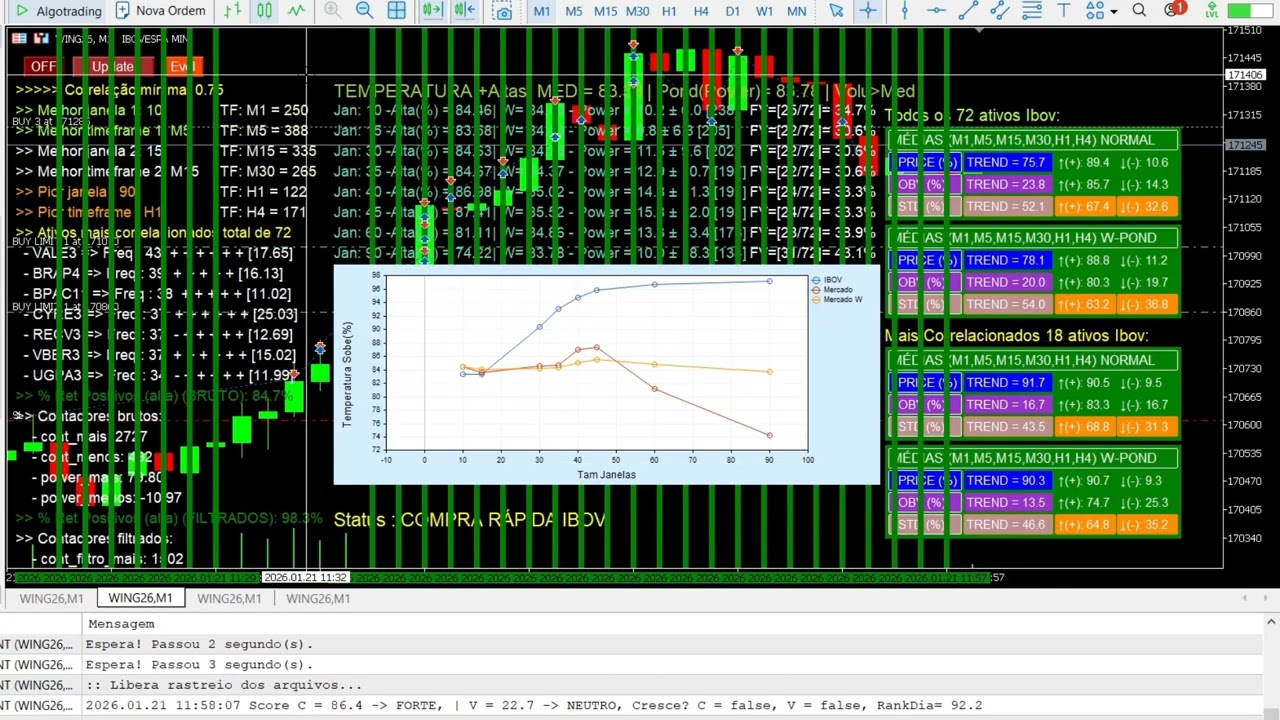Switch chart to candlestick style

(x=264, y=11)
